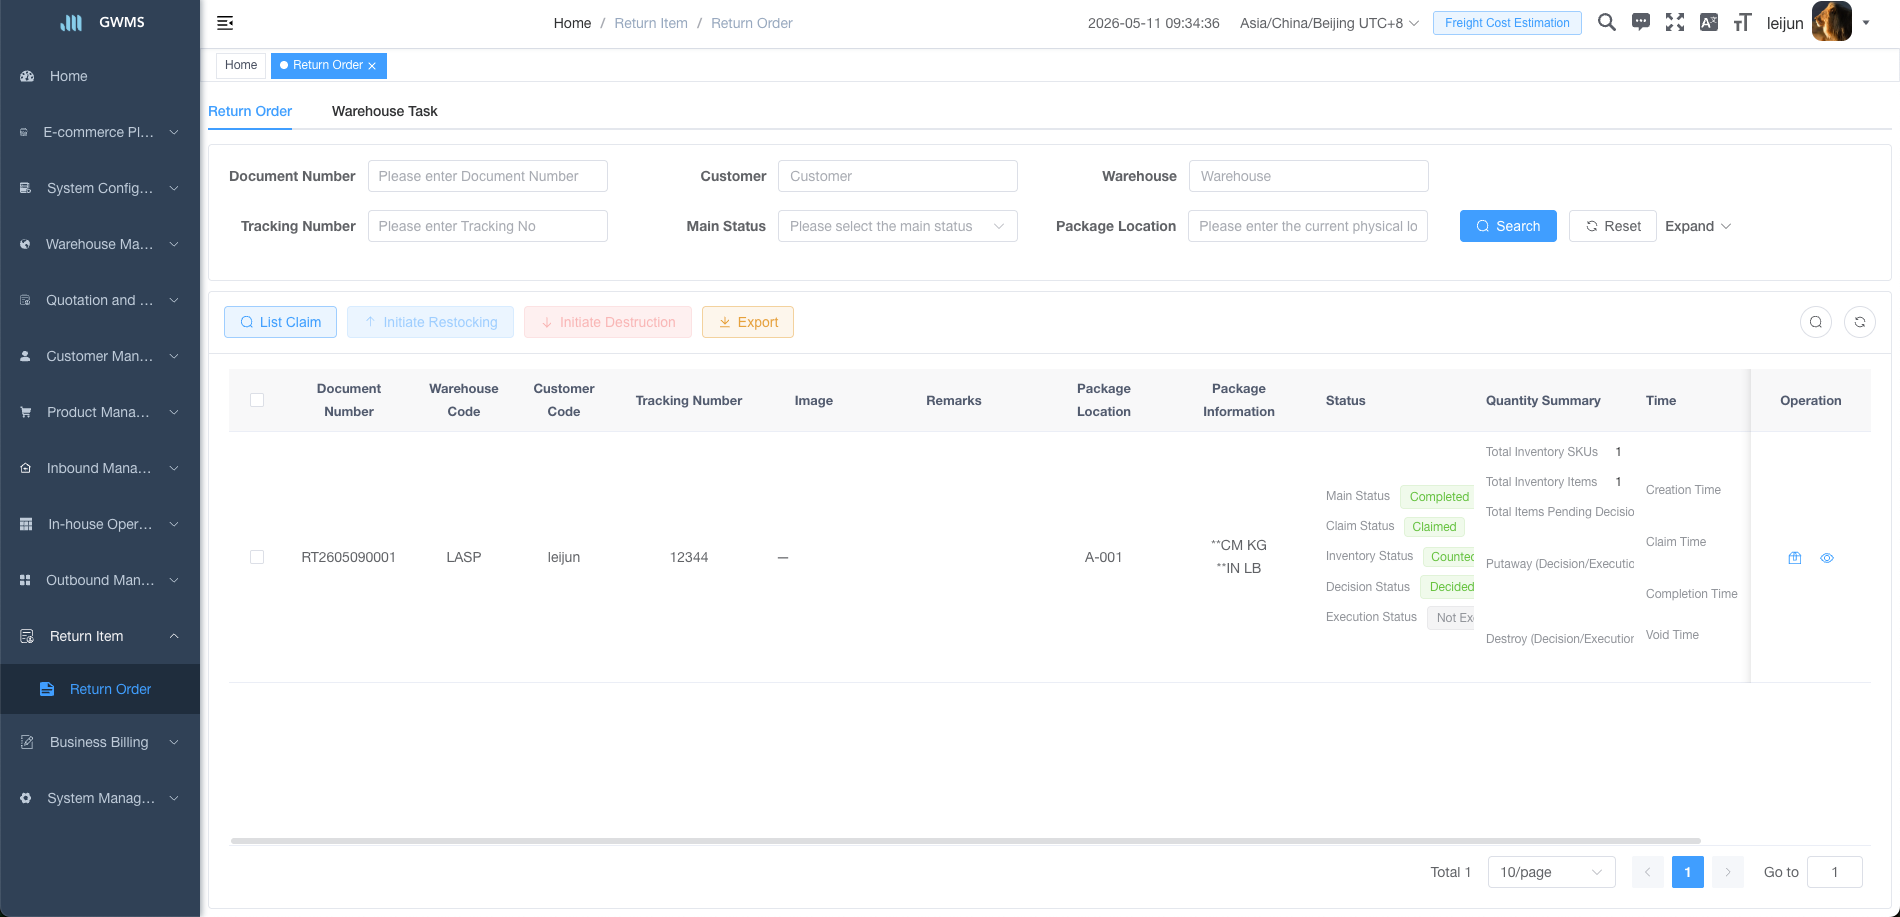The width and height of the screenshot is (1900, 917).
Task: Open the language translation icon
Action: pos(1709,22)
